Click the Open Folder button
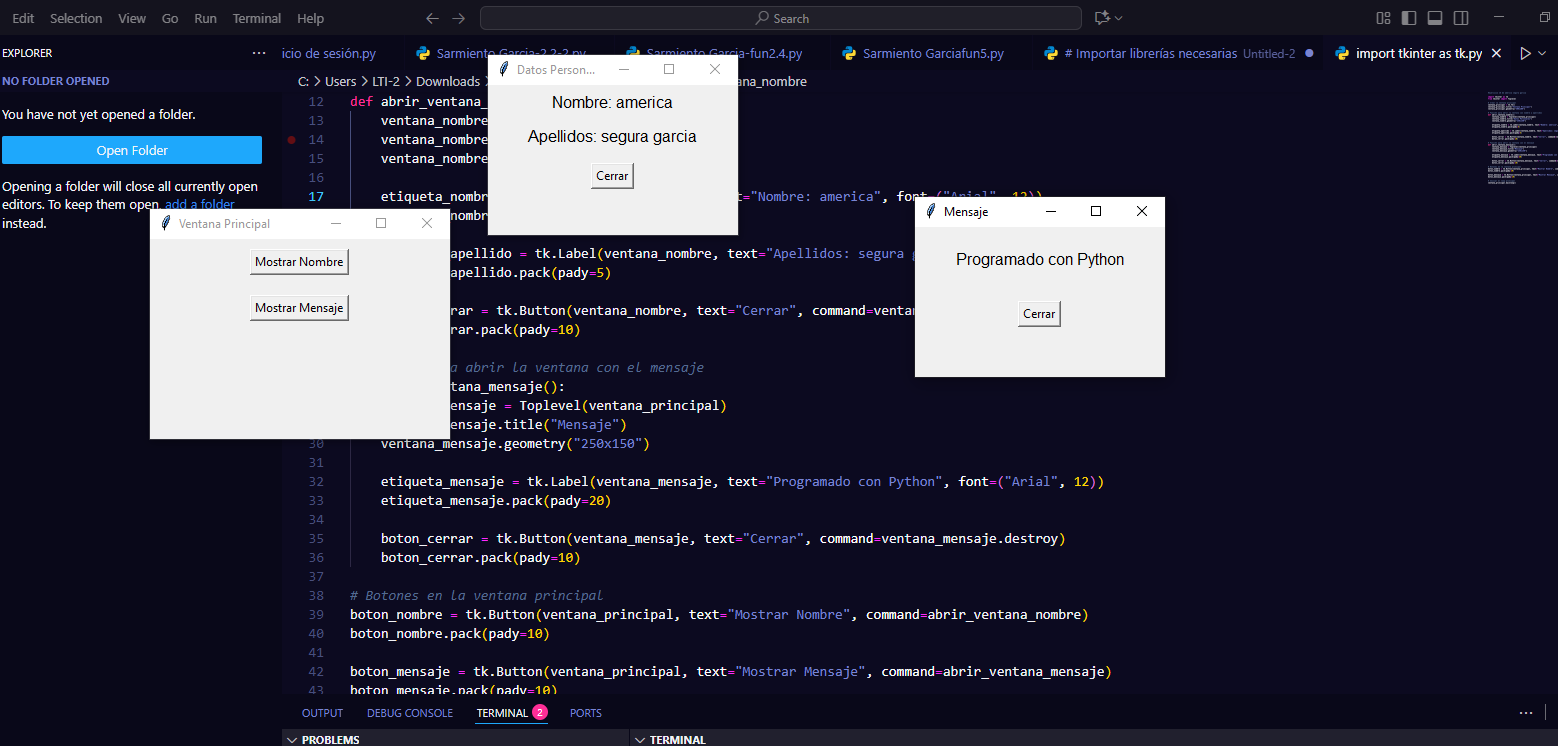The image size is (1558, 746). [x=132, y=150]
